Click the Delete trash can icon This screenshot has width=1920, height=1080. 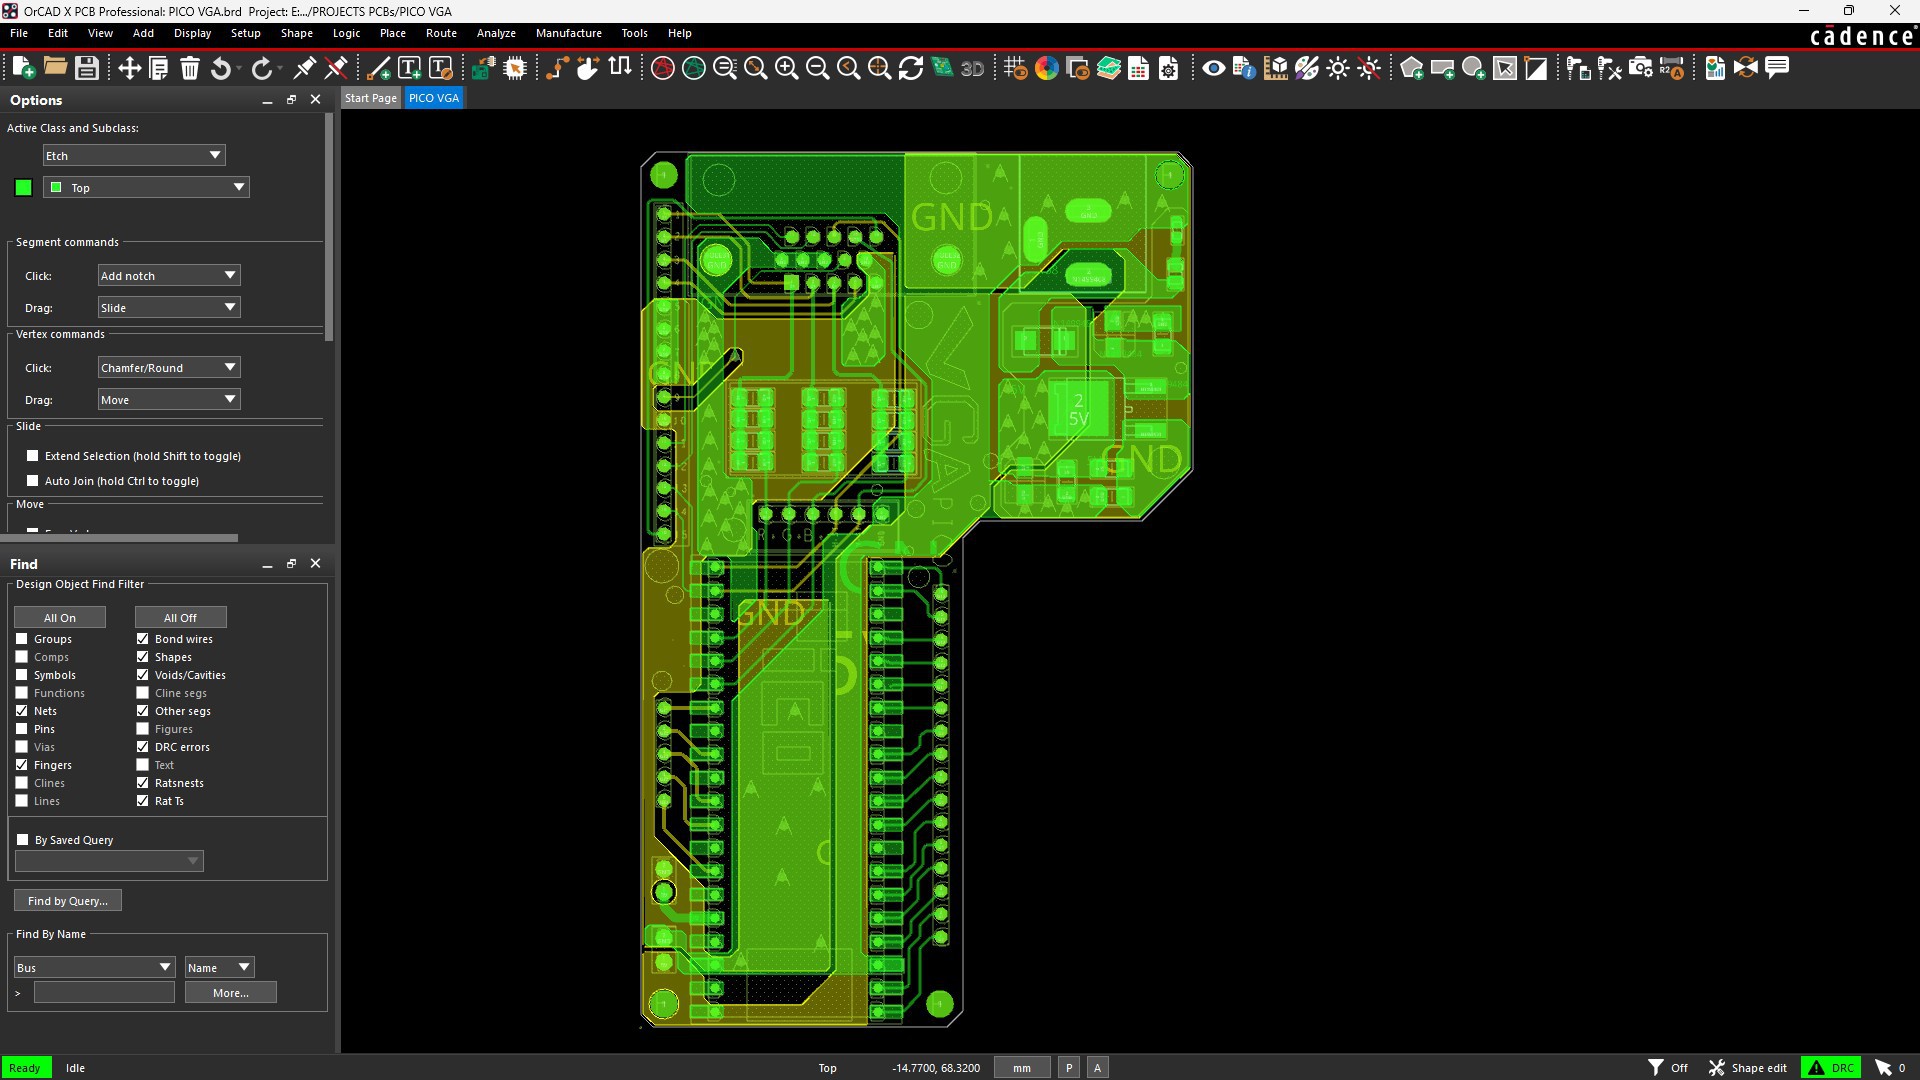click(190, 68)
